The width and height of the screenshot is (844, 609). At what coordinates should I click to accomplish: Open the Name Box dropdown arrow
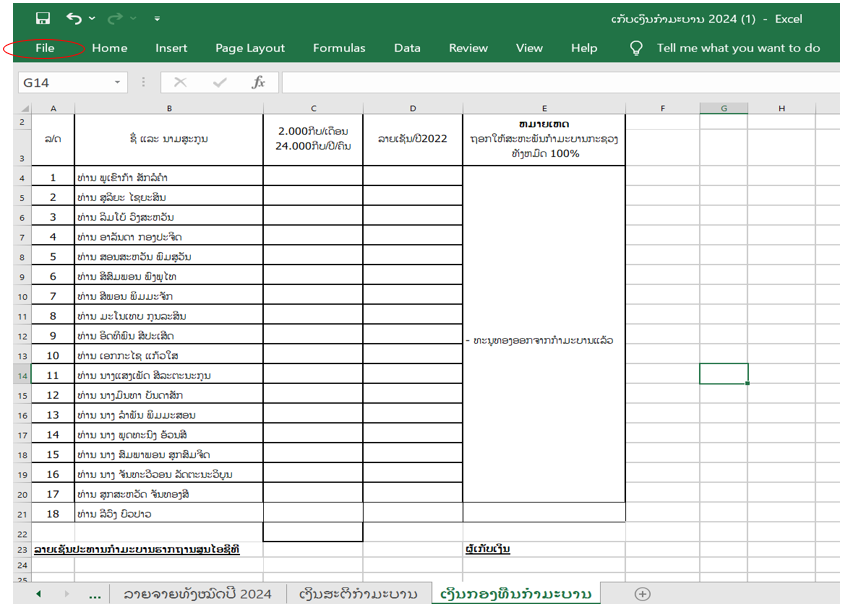point(117,82)
